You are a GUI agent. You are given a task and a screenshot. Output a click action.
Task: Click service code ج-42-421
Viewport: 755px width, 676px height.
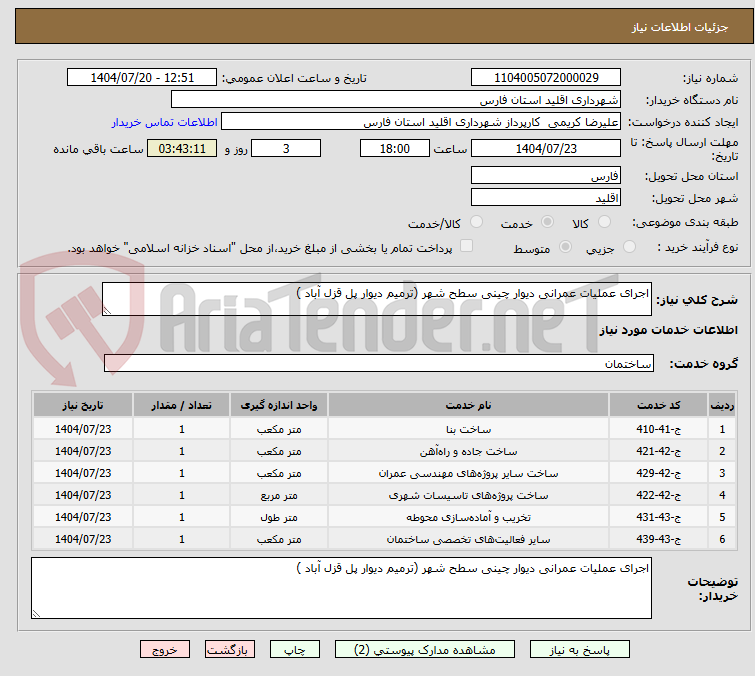(x=658, y=451)
